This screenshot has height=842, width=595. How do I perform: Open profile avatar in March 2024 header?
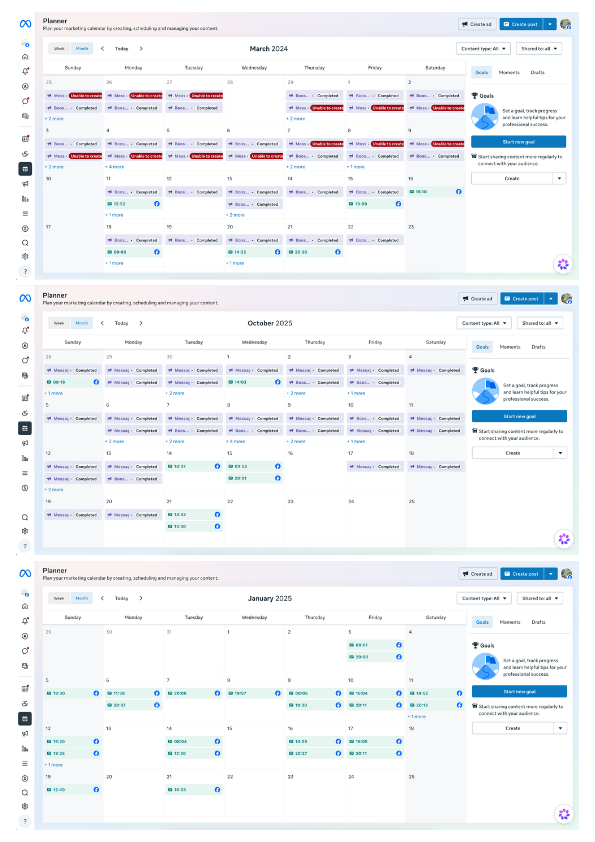pos(565,24)
